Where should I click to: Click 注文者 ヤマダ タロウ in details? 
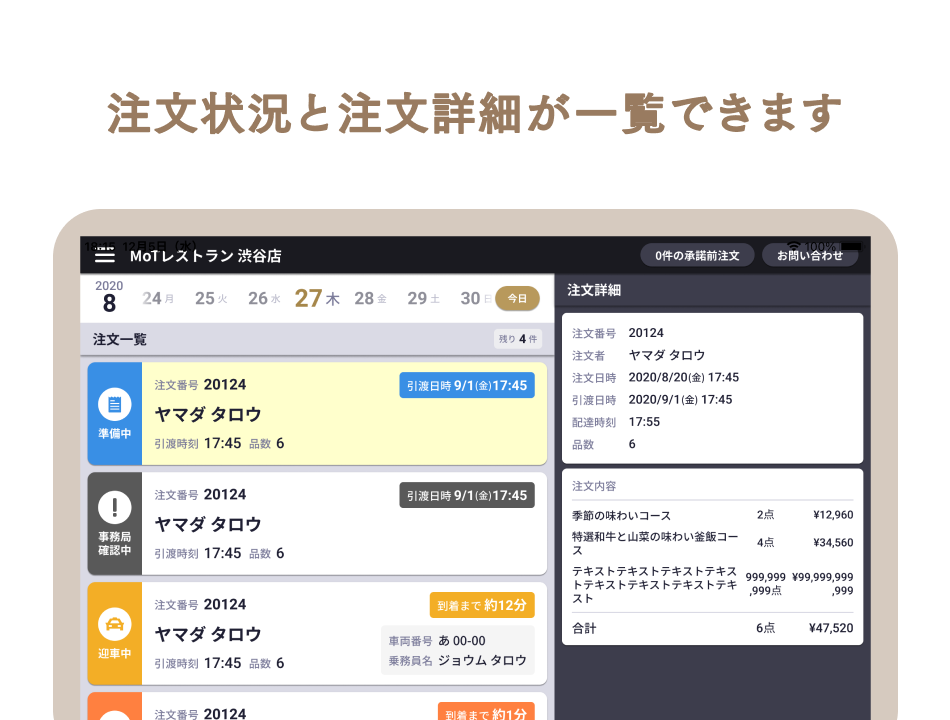(x=666, y=355)
